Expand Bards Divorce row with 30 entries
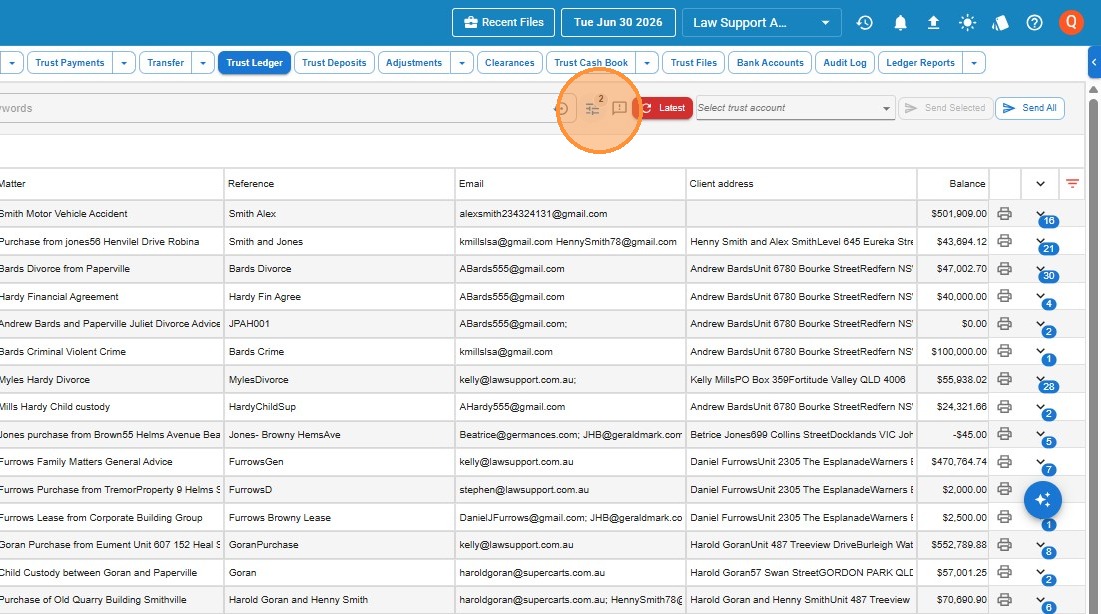 1041,268
